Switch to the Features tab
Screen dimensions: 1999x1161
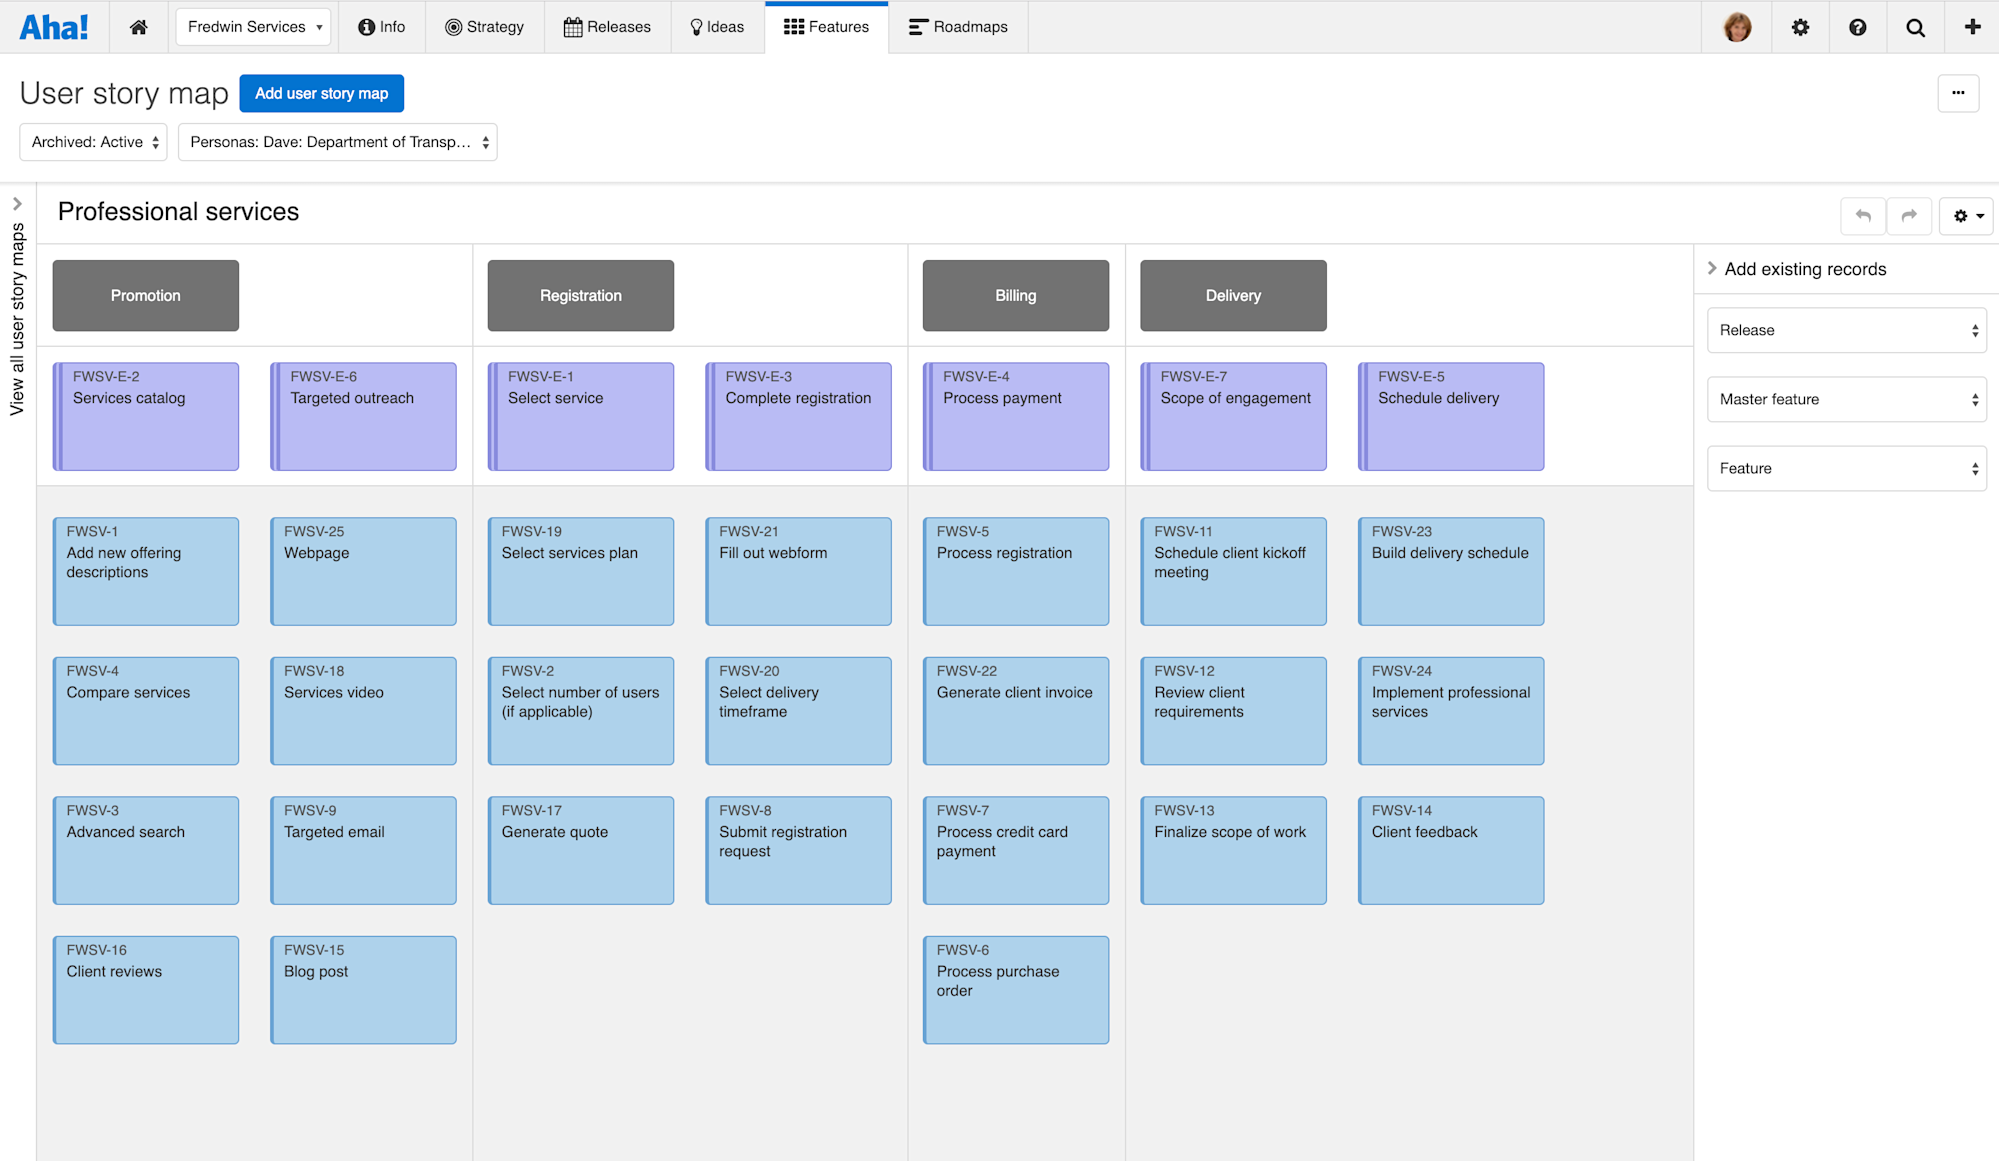tap(826, 27)
